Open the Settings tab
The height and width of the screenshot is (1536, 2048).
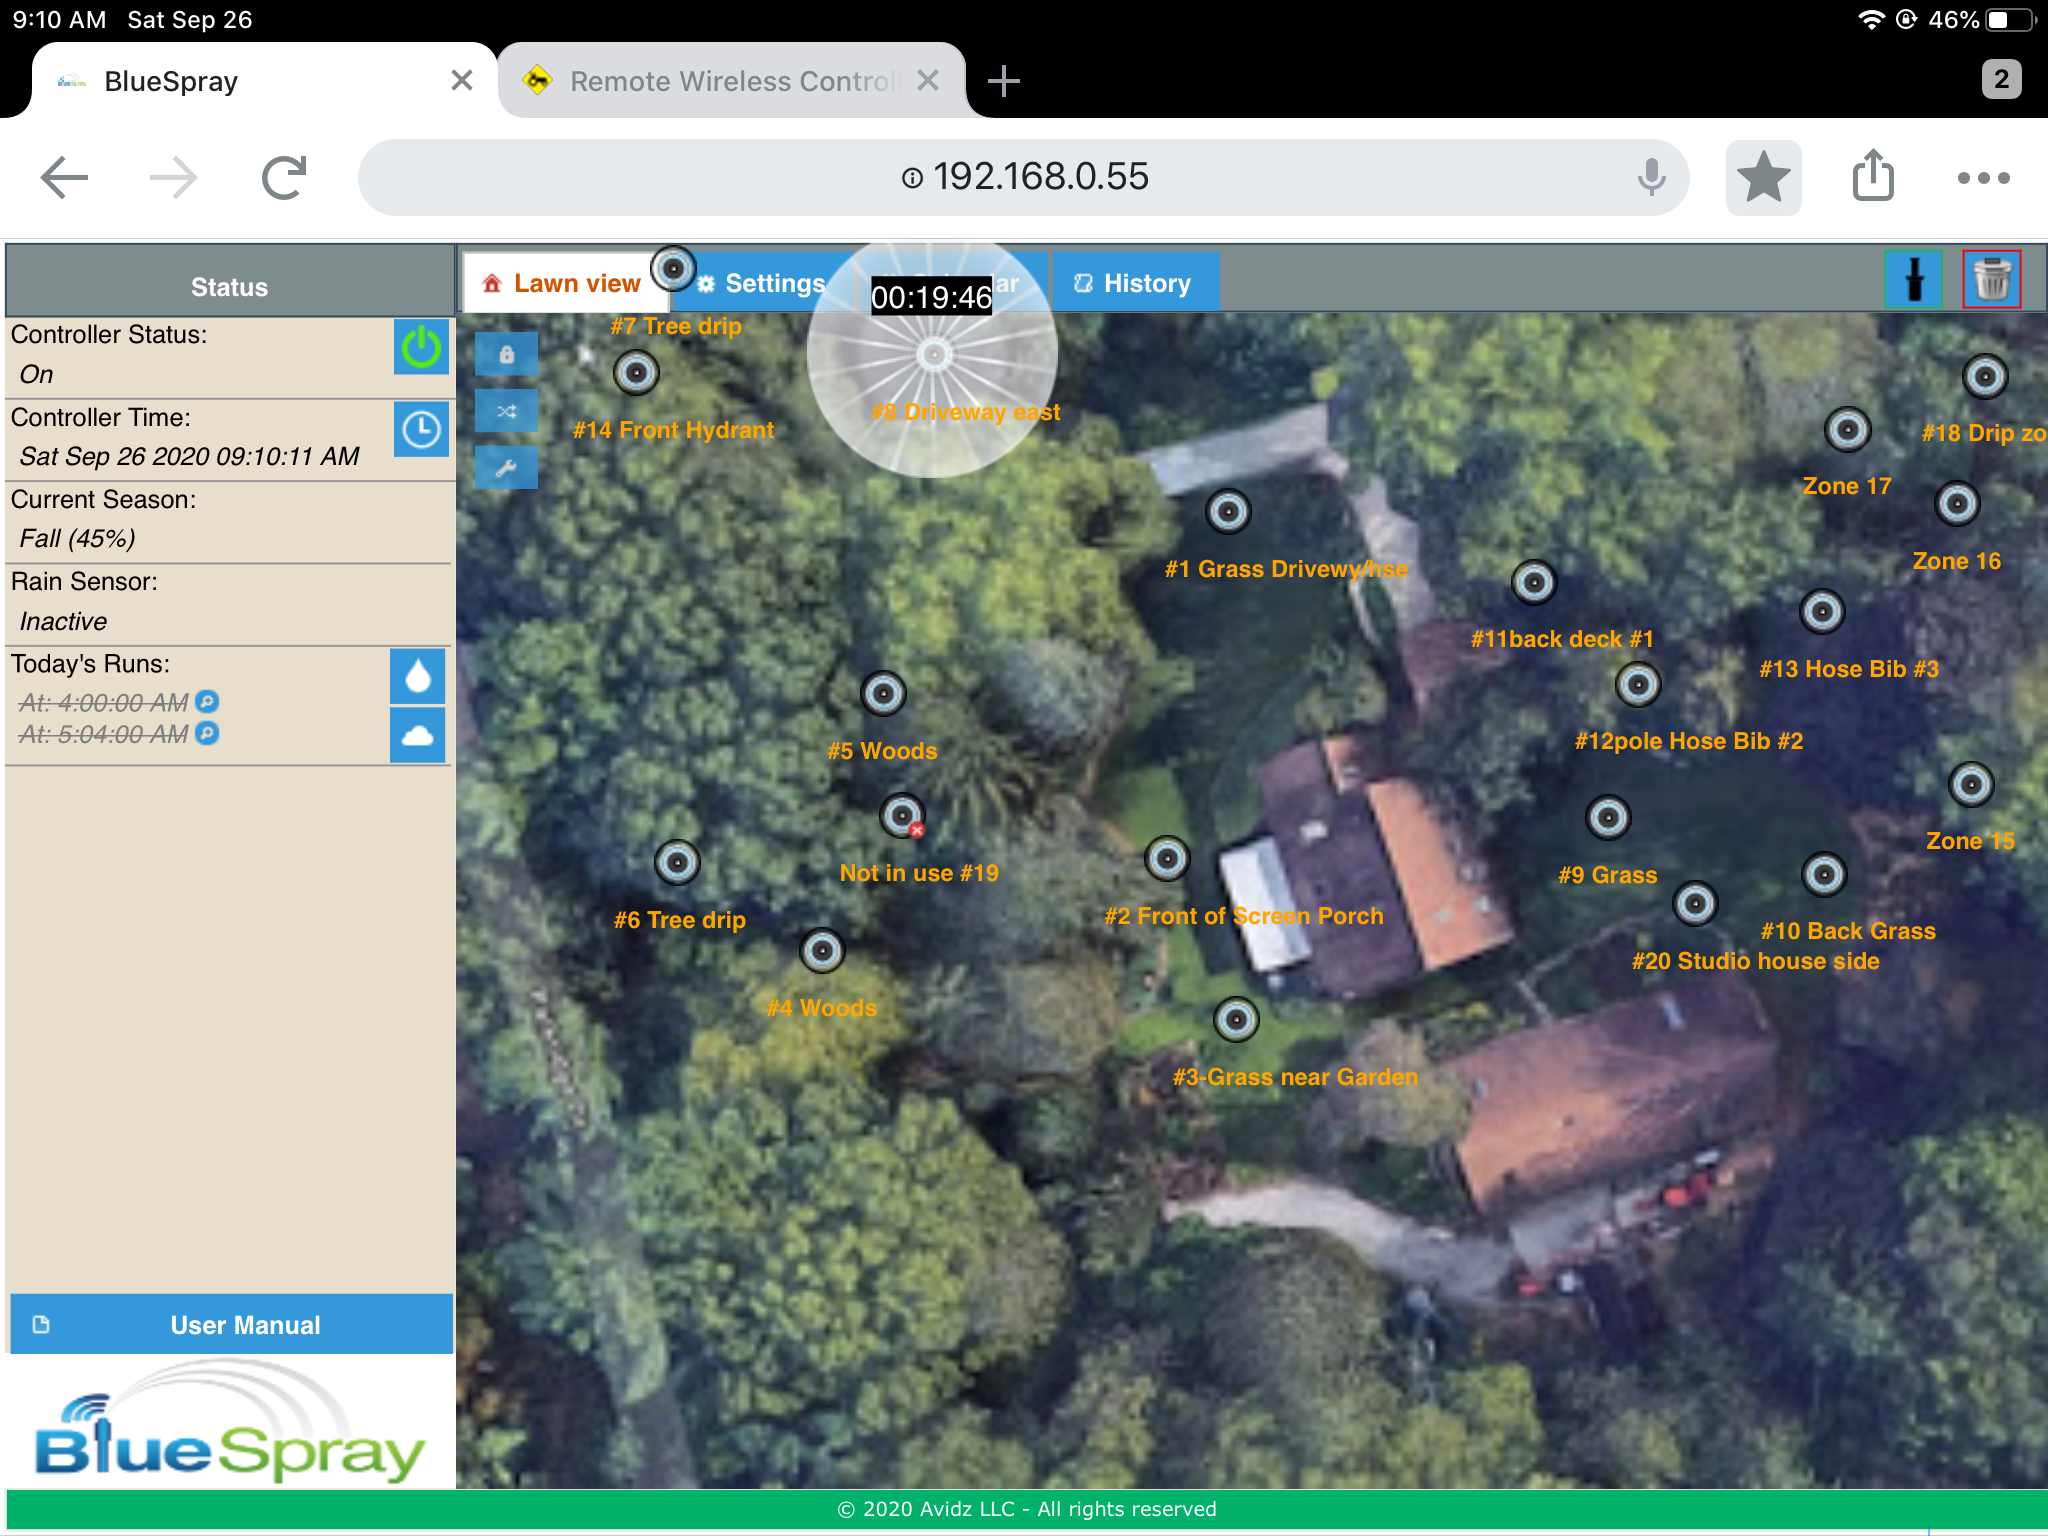point(762,283)
